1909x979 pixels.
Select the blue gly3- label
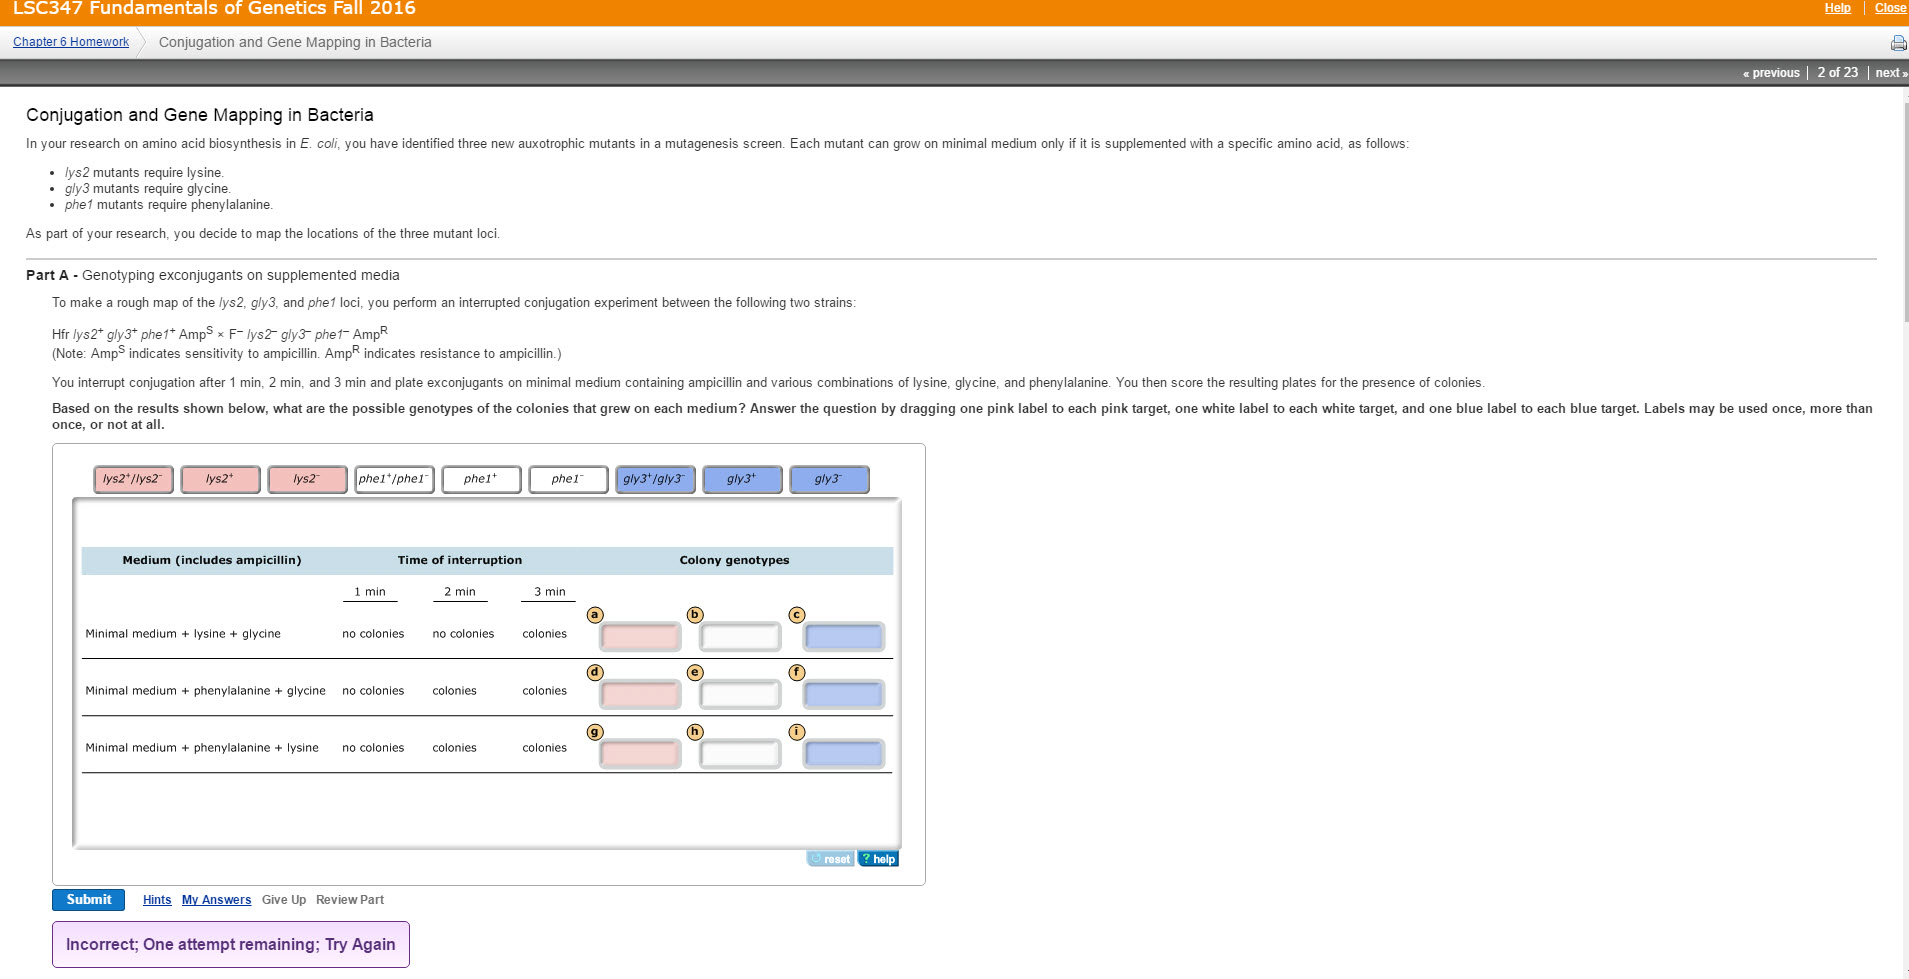click(829, 480)
